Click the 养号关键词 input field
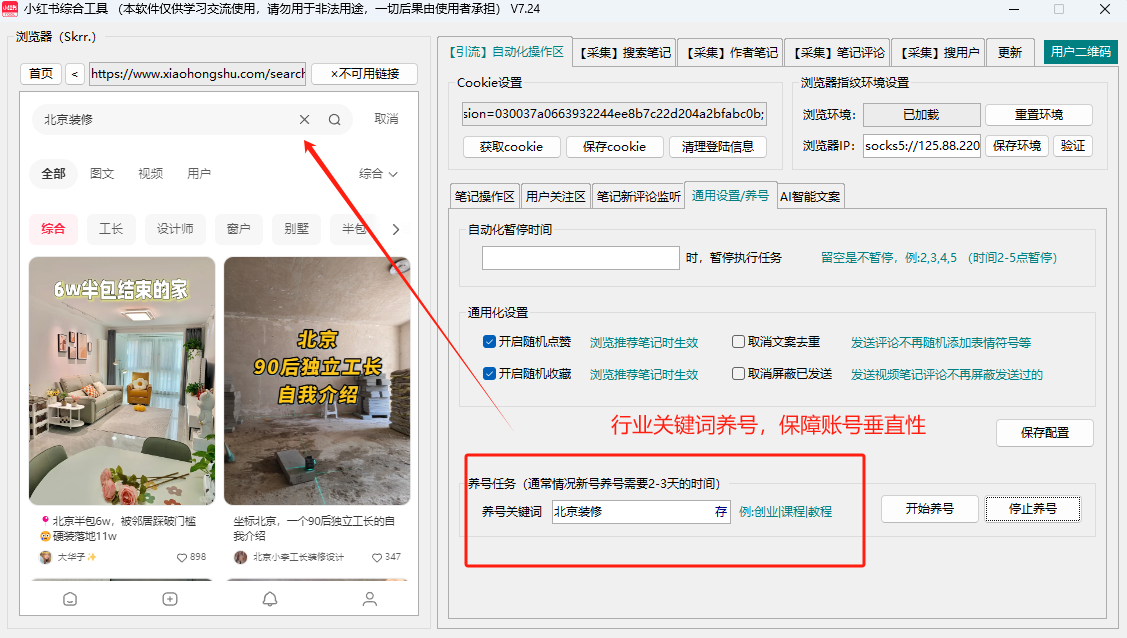The width and height of the screenshot is (1127, 638). (x=630, y=511)
